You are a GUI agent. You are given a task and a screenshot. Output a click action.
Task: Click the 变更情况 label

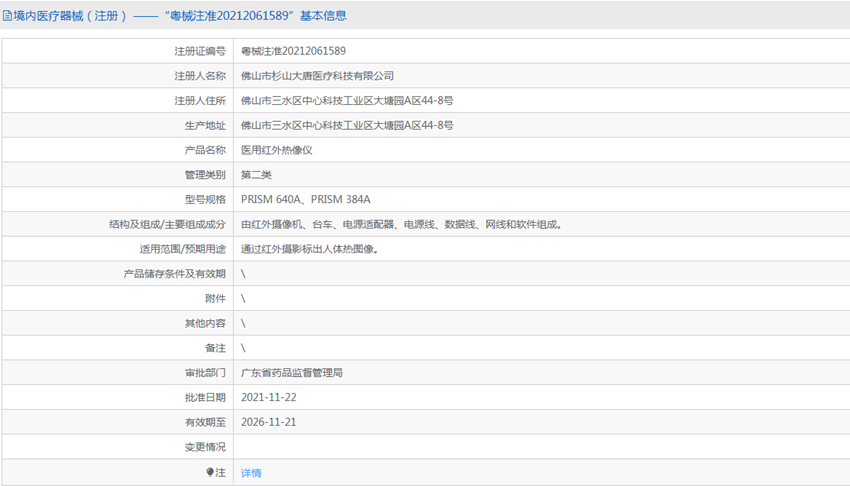coord(205,447)
